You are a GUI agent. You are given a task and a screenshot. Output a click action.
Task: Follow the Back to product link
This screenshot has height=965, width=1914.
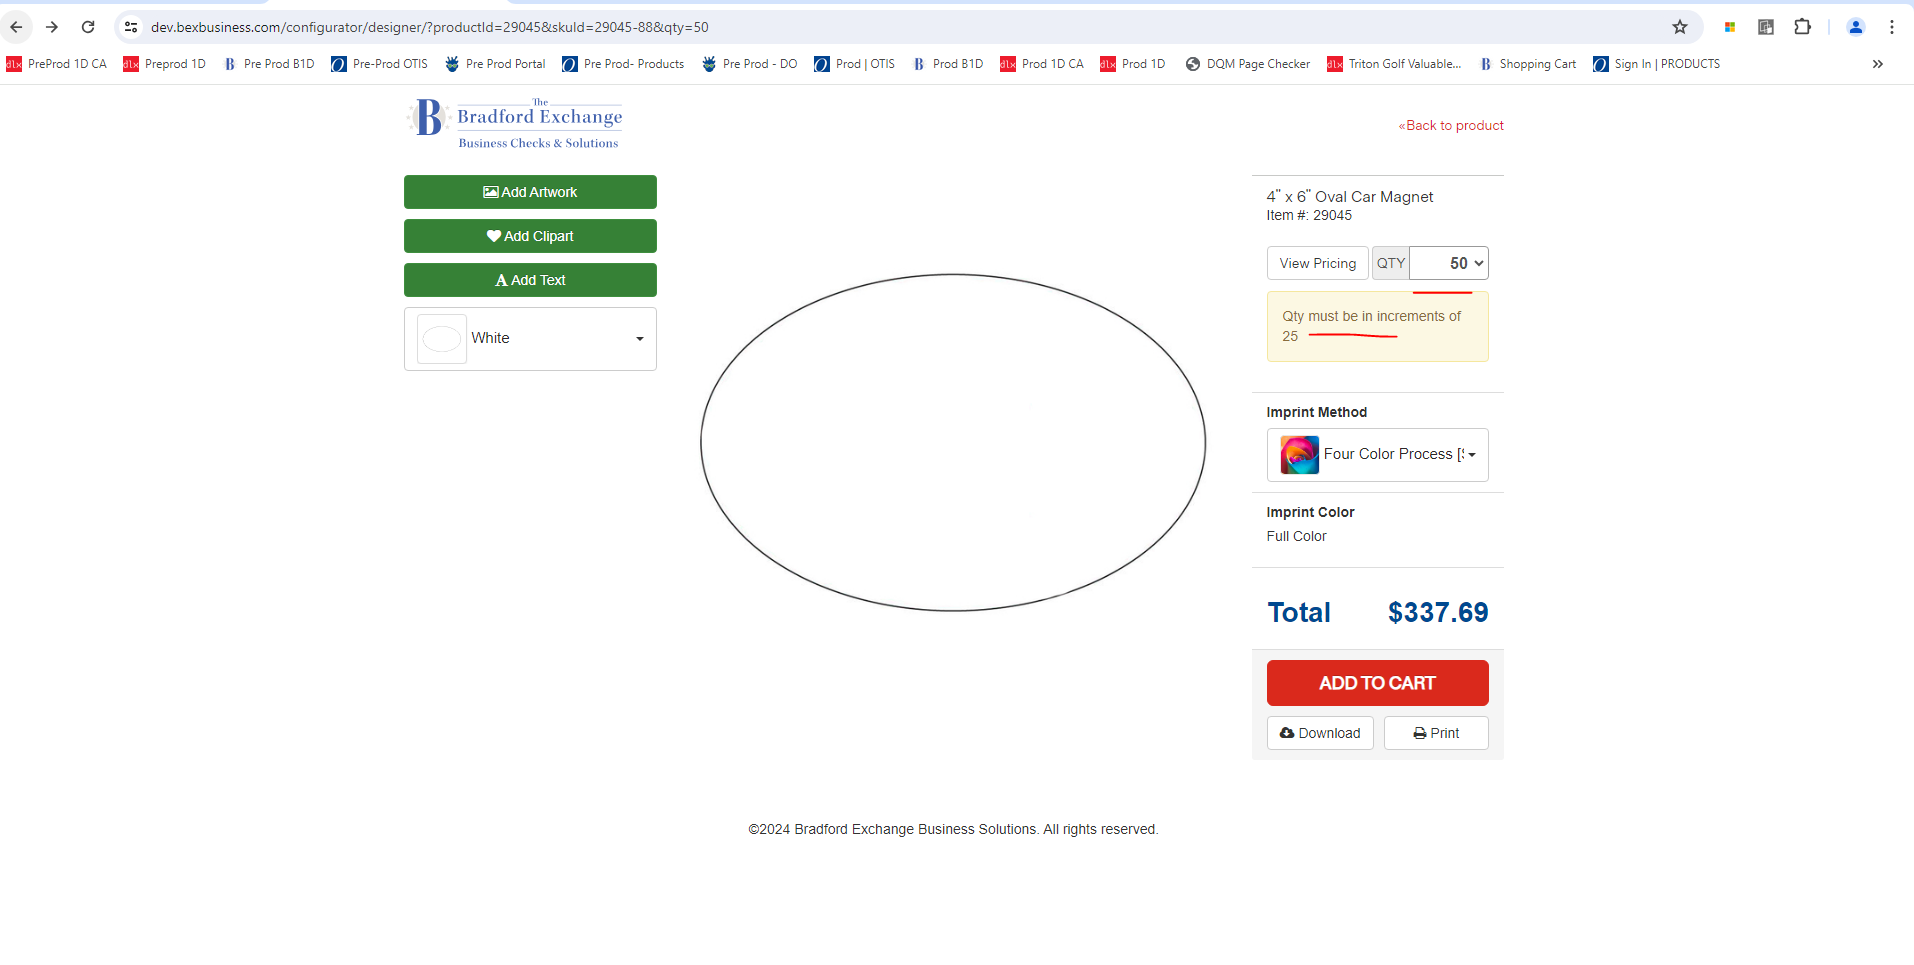(1451, 125)
